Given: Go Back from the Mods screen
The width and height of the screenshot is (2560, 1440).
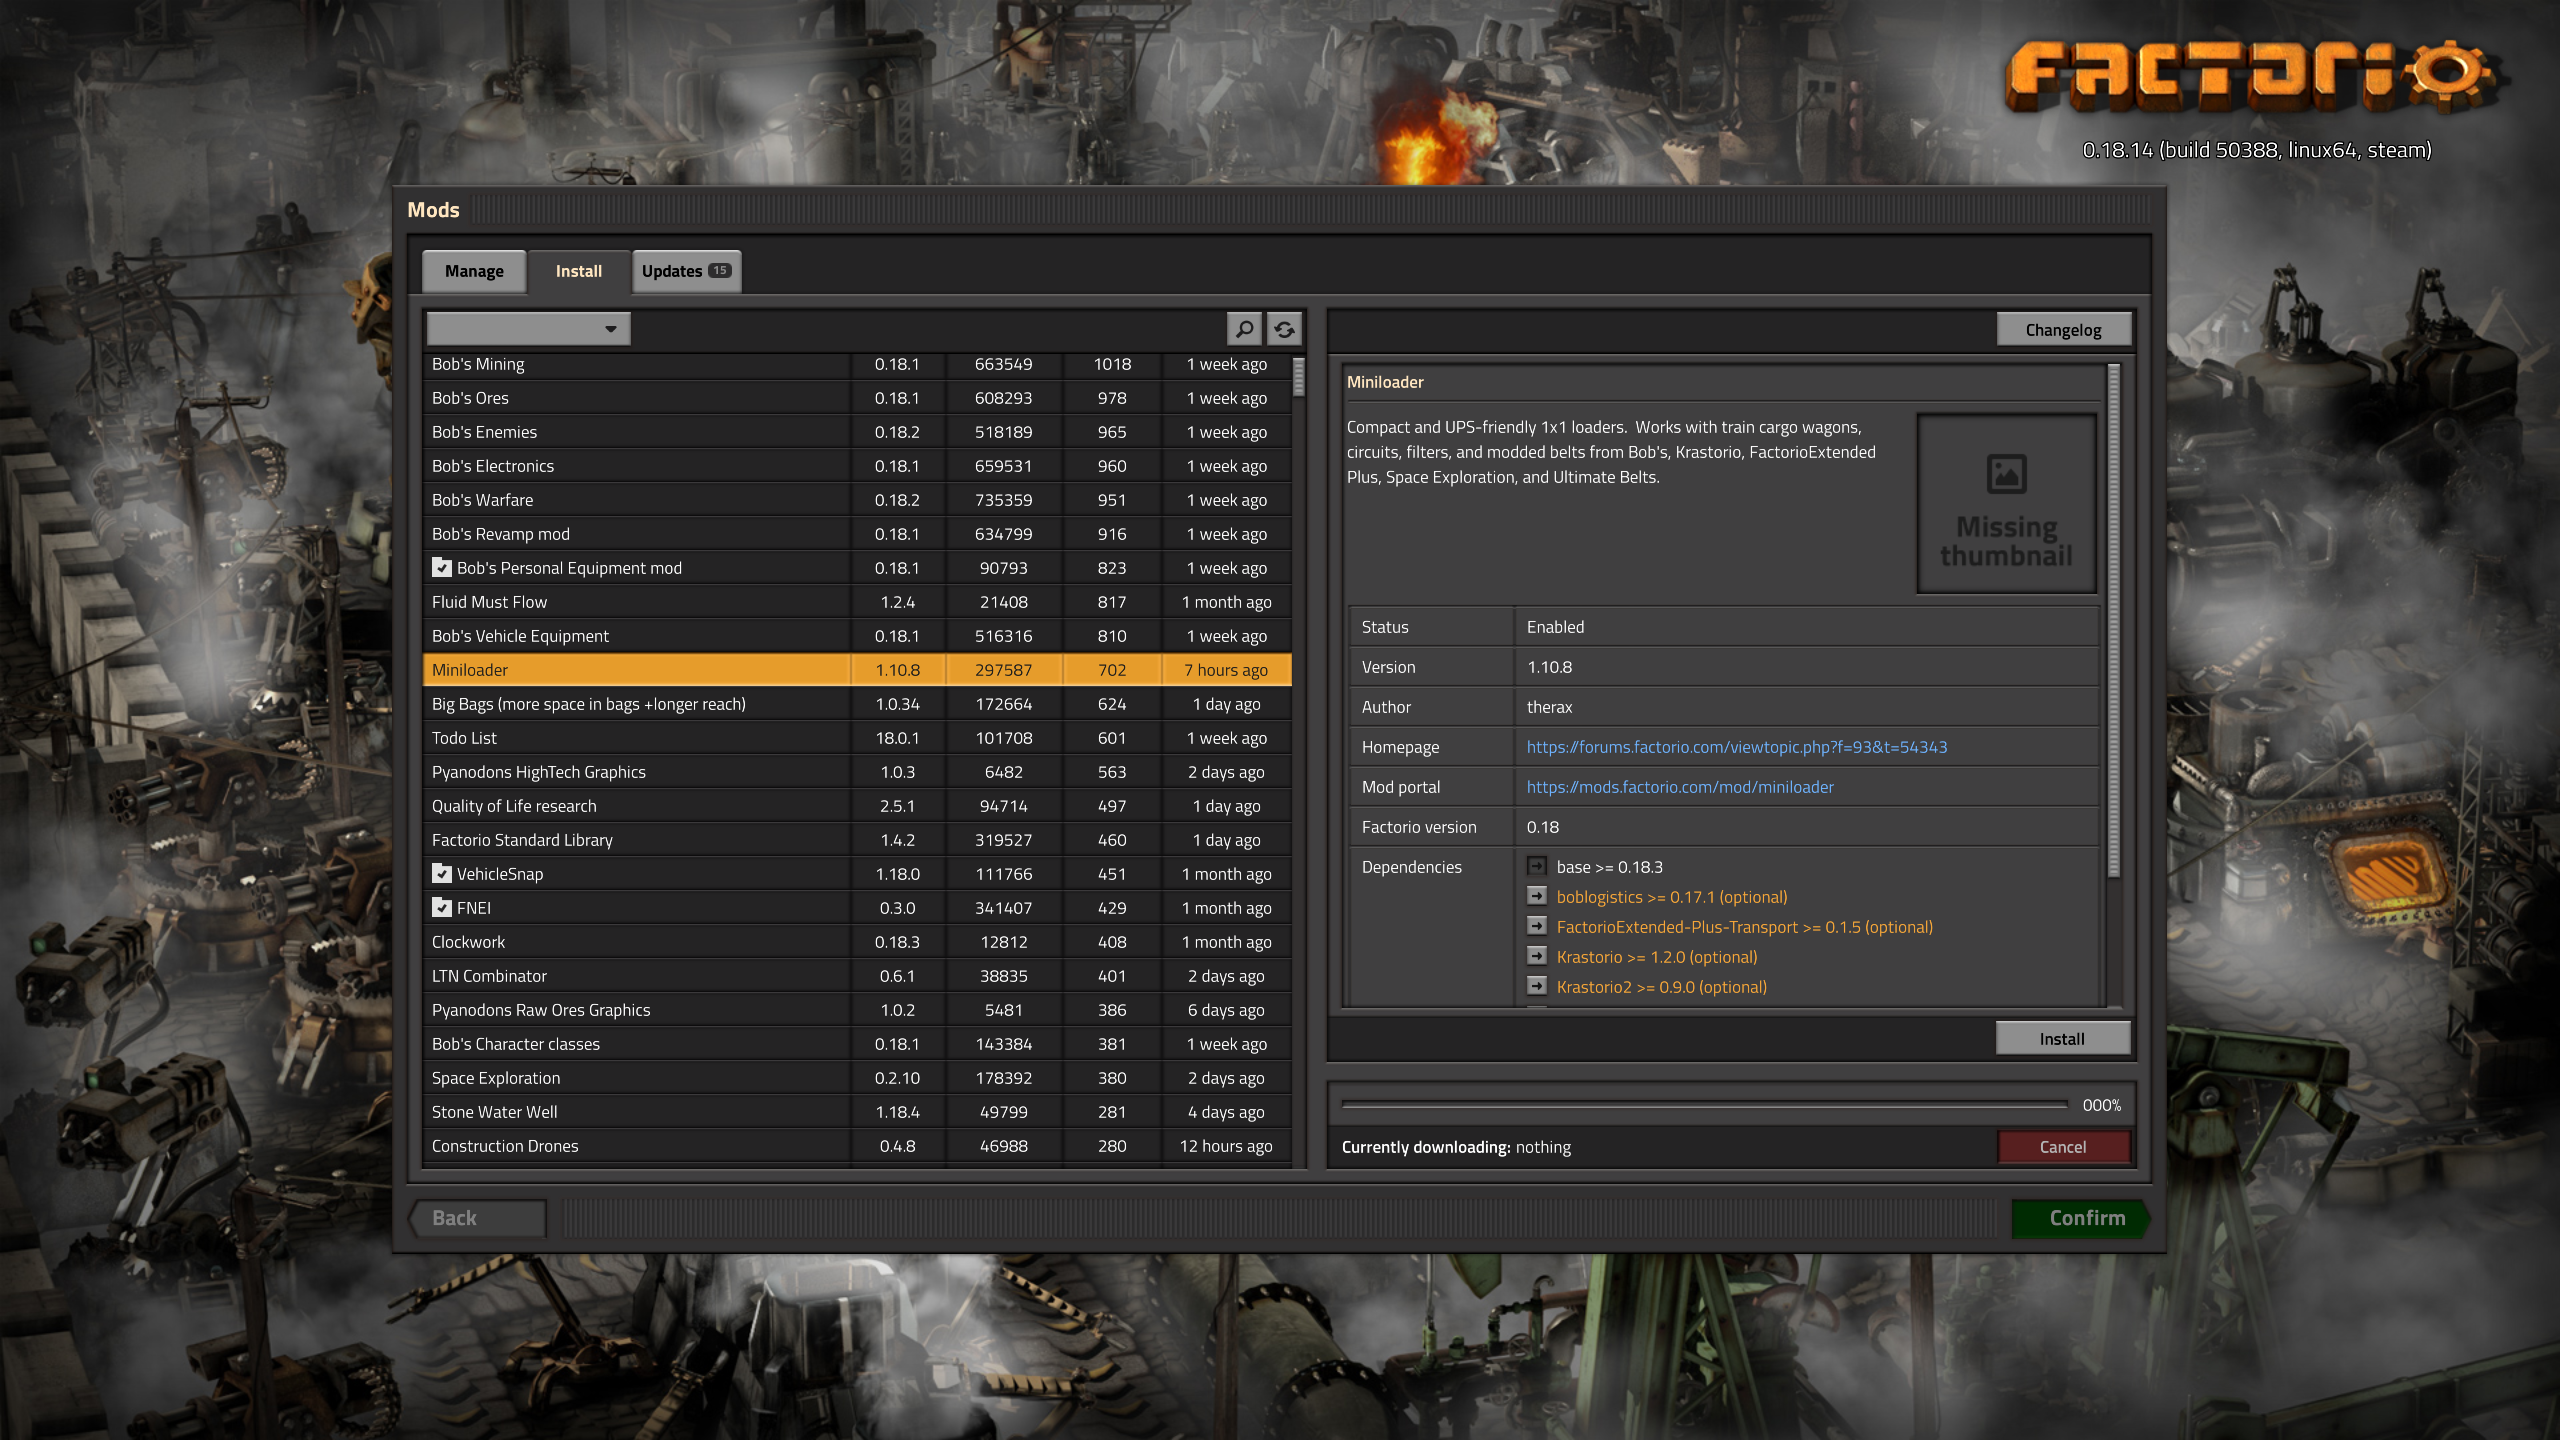Looking at the screenshot, I should tap(477, 1218).
